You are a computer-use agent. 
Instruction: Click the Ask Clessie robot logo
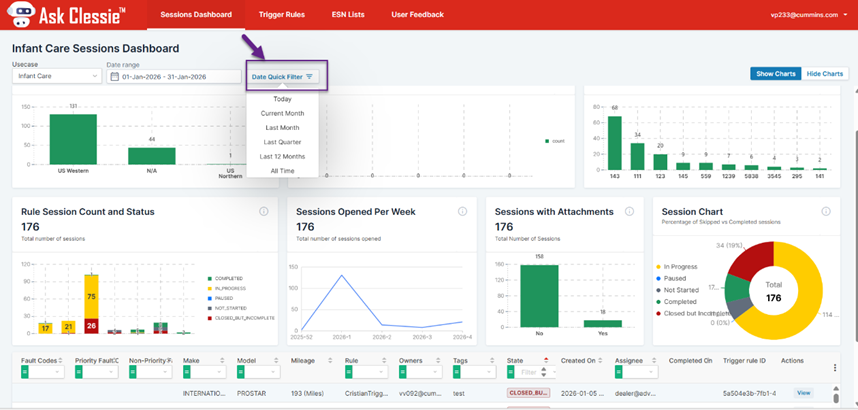[x=18, y=15]
